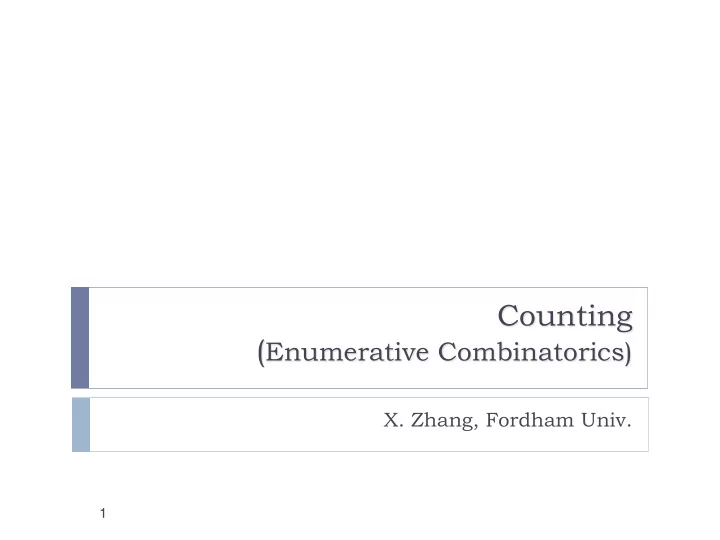720x540 pixels.
Task: Click the abbreviation "Univ." in the subtitle
Action: coord(607,420)
